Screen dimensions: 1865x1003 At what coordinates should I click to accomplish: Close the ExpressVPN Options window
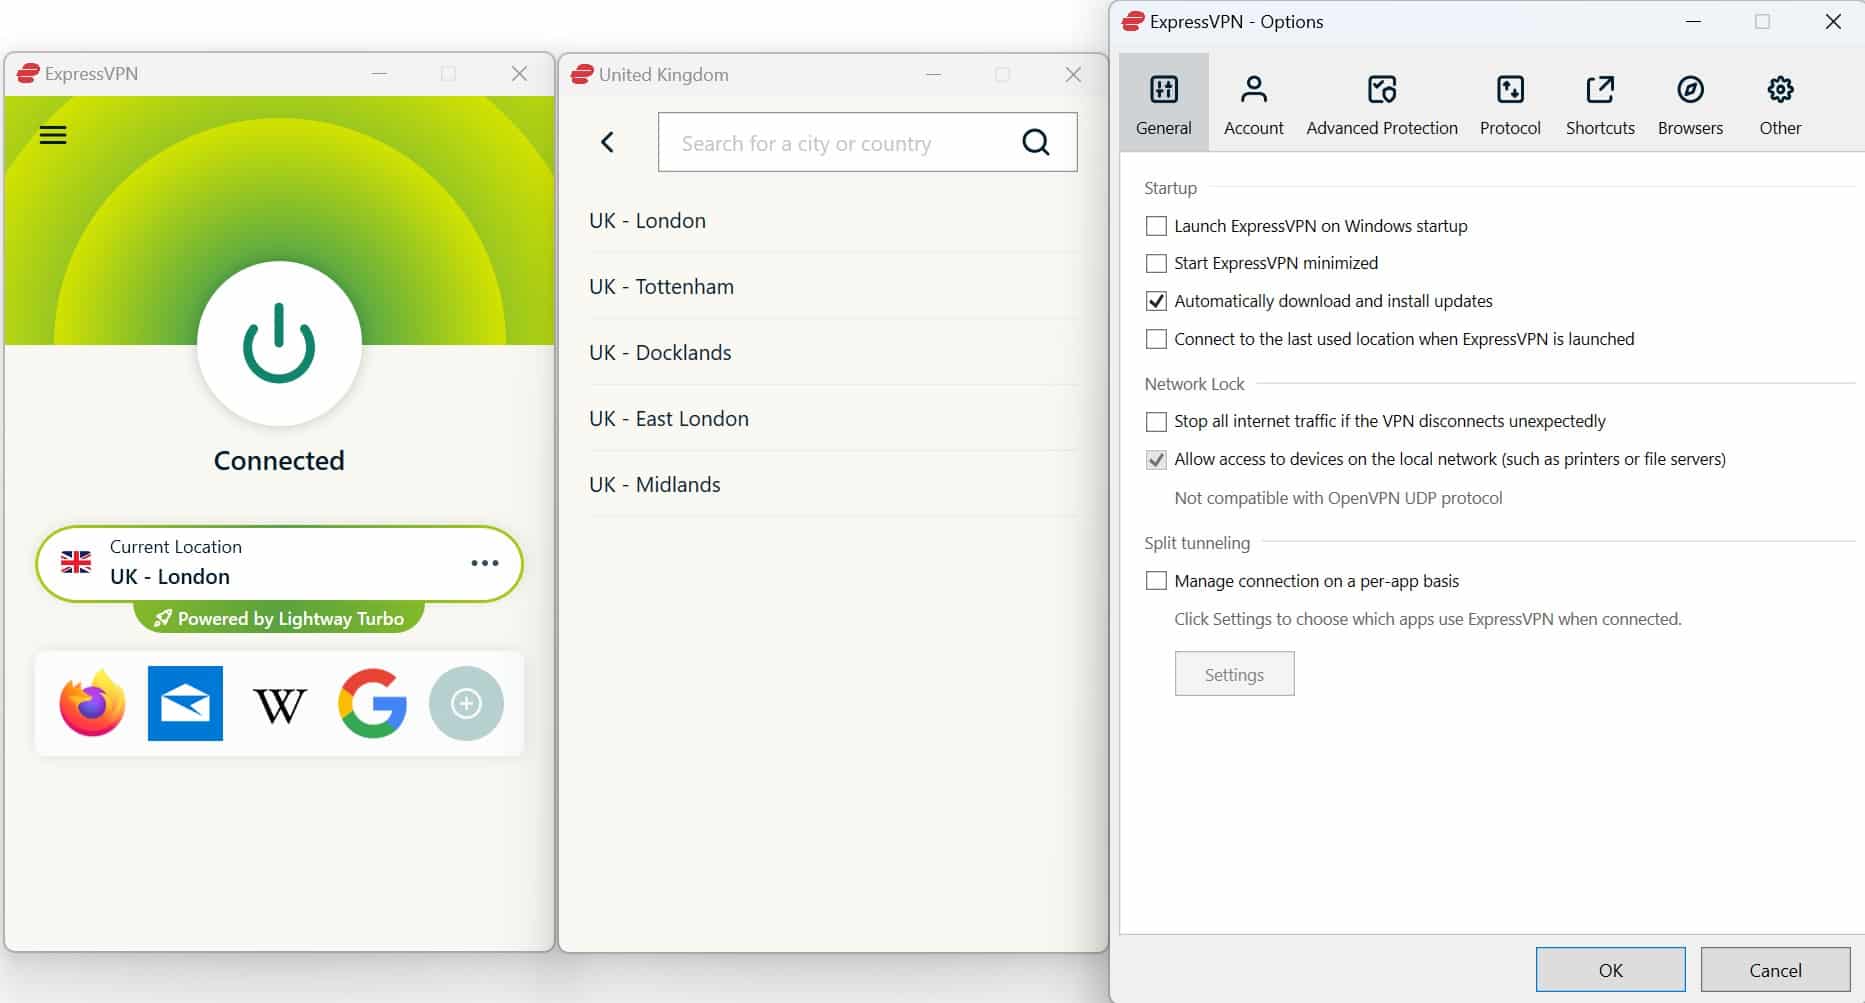click(1833, 21)
